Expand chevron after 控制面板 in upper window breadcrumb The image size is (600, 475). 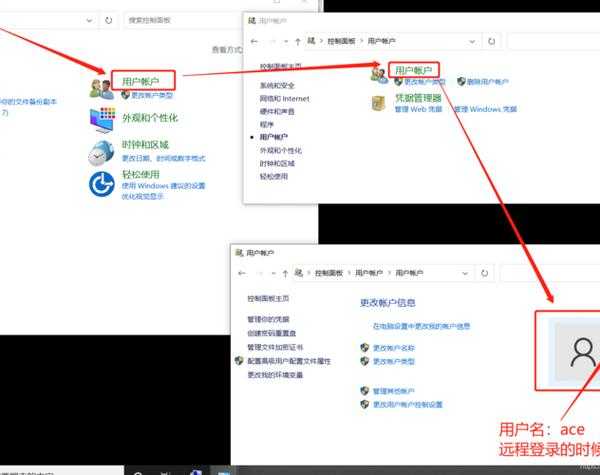click(361, 41)
